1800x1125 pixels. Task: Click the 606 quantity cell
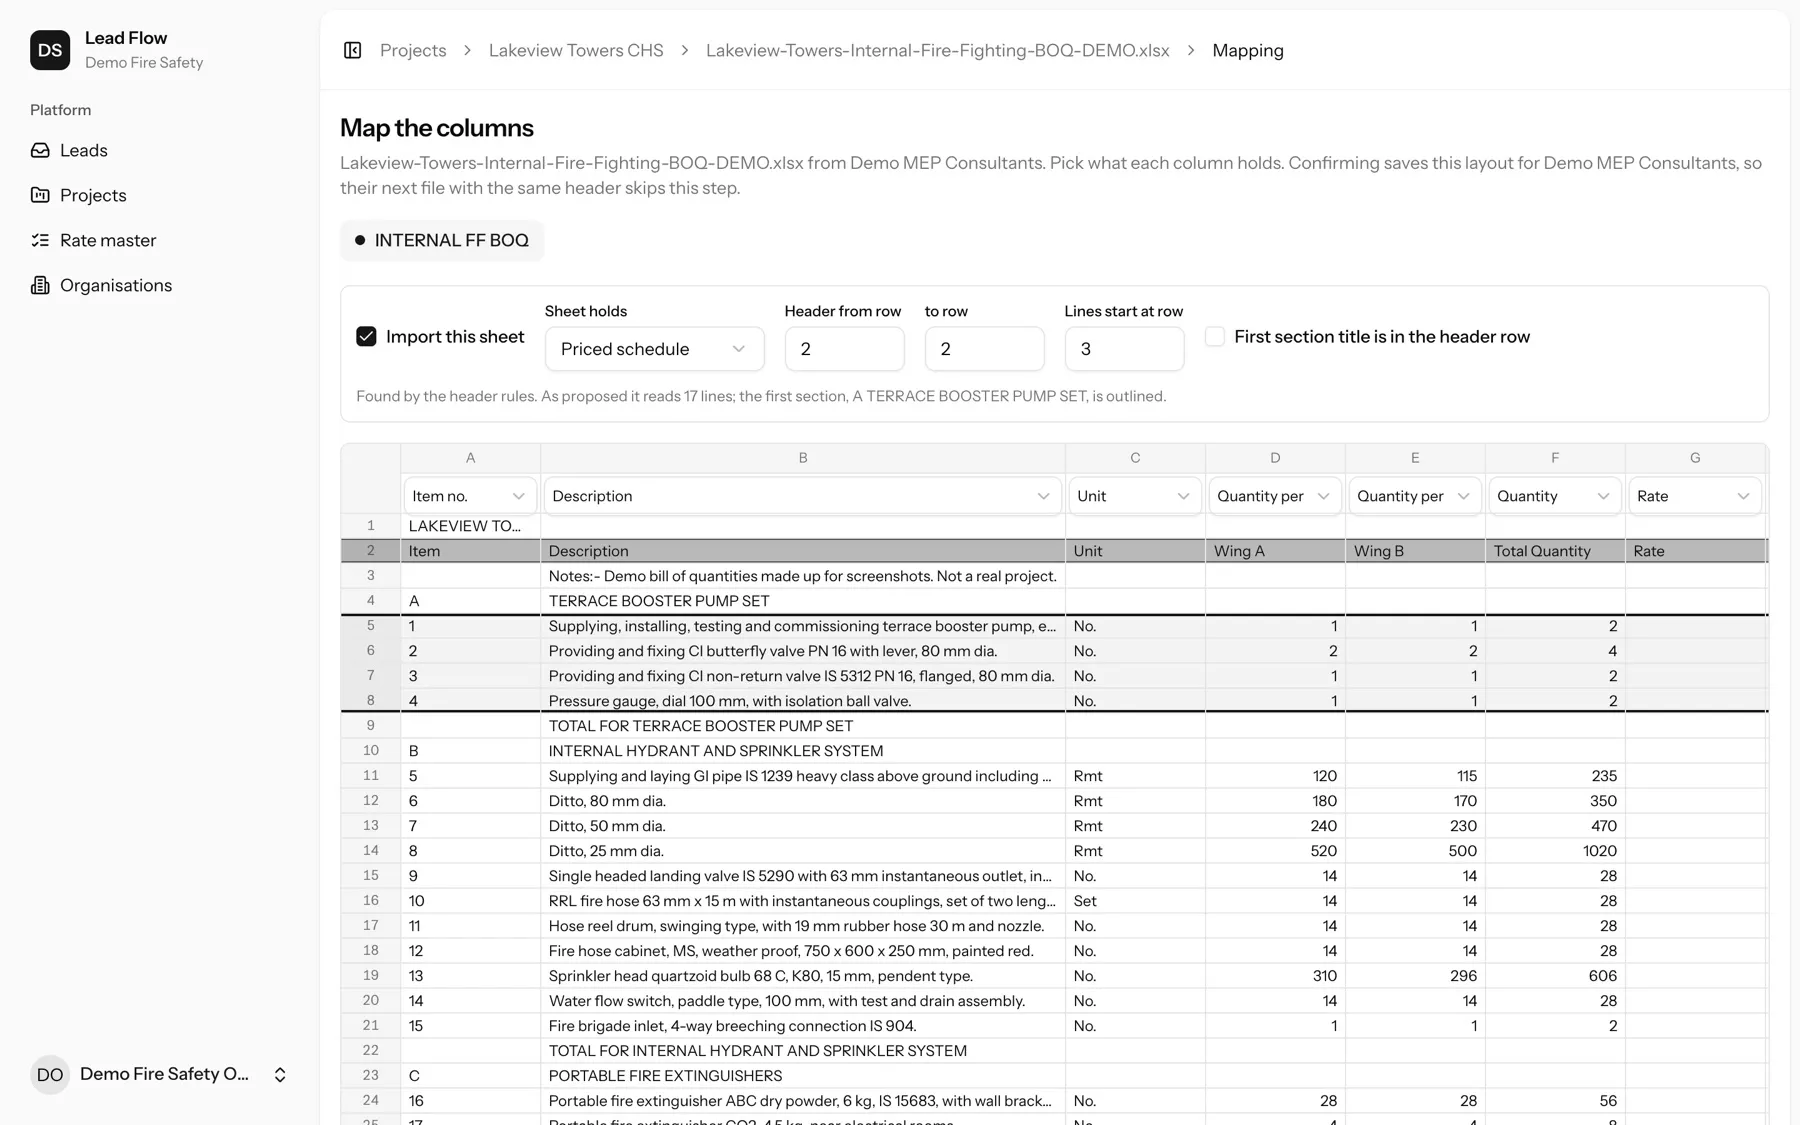1554,976
